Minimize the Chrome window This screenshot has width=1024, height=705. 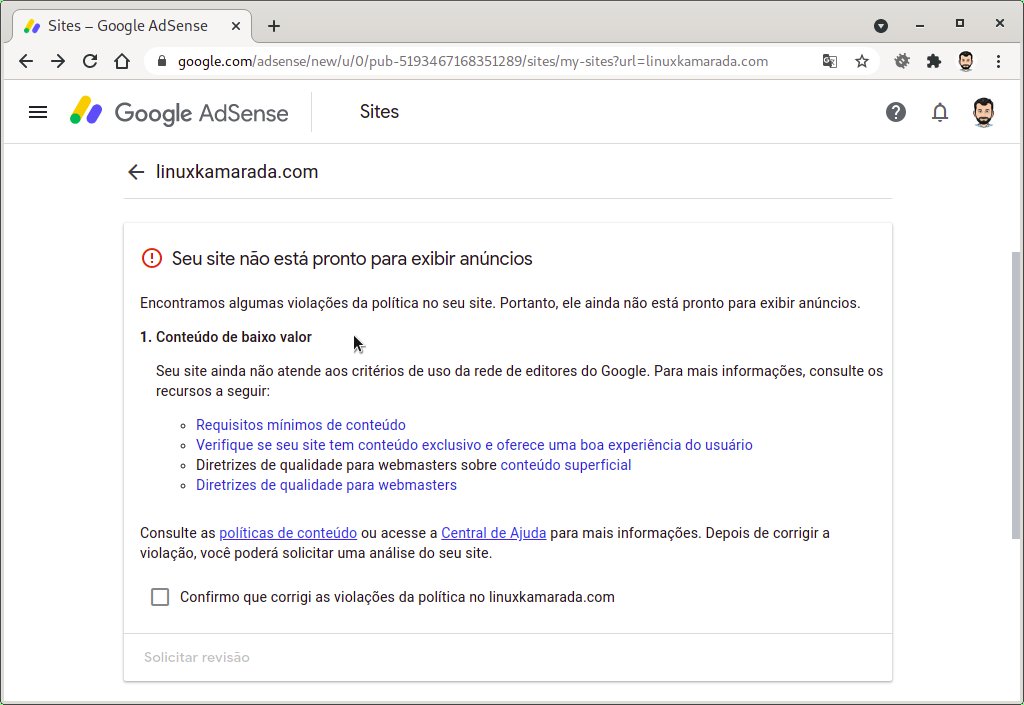(920, 26)
